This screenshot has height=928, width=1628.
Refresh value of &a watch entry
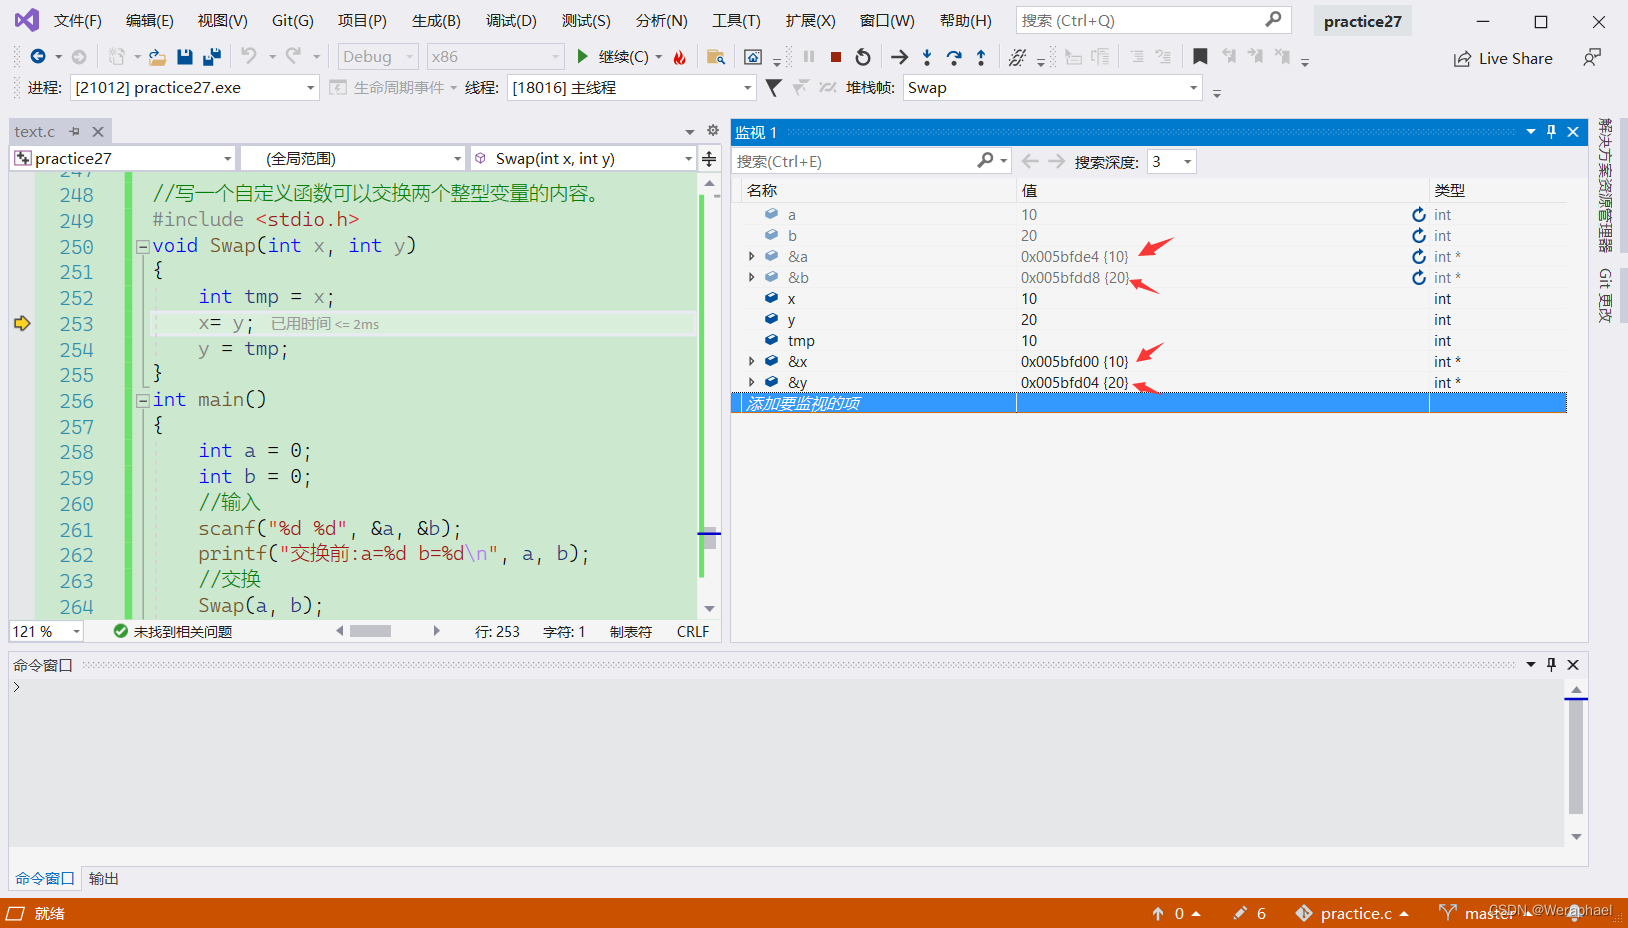click(x=1419, y=257)
